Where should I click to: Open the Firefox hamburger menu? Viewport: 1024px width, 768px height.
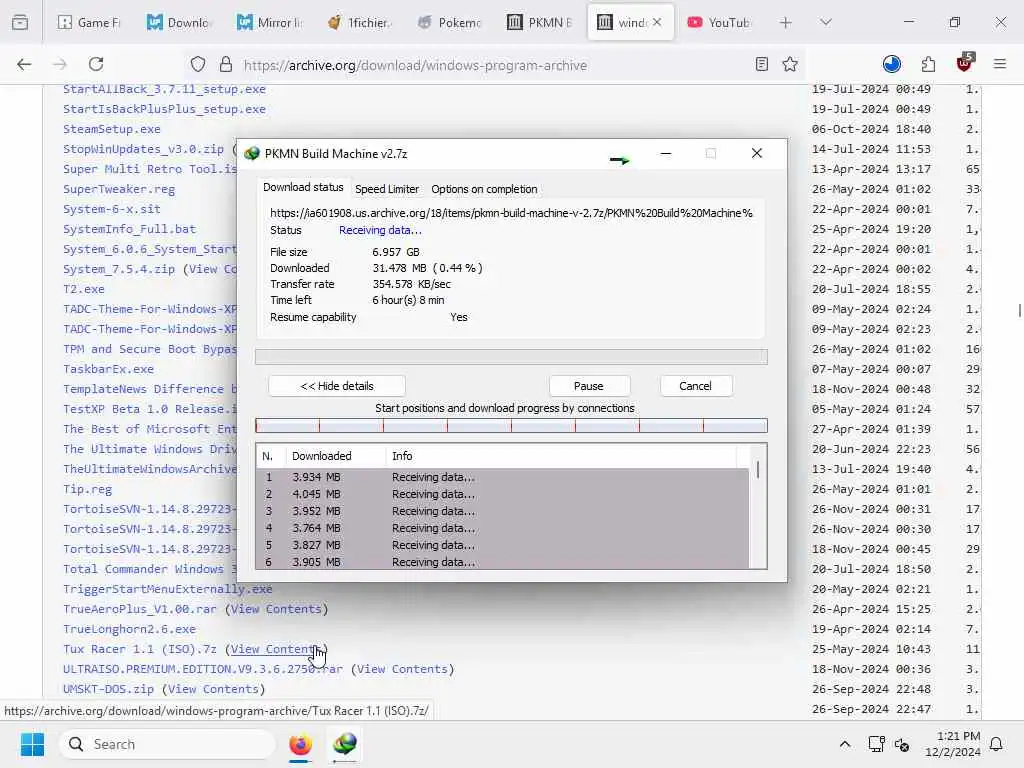pyautogui.click(x=1000, y=64)
